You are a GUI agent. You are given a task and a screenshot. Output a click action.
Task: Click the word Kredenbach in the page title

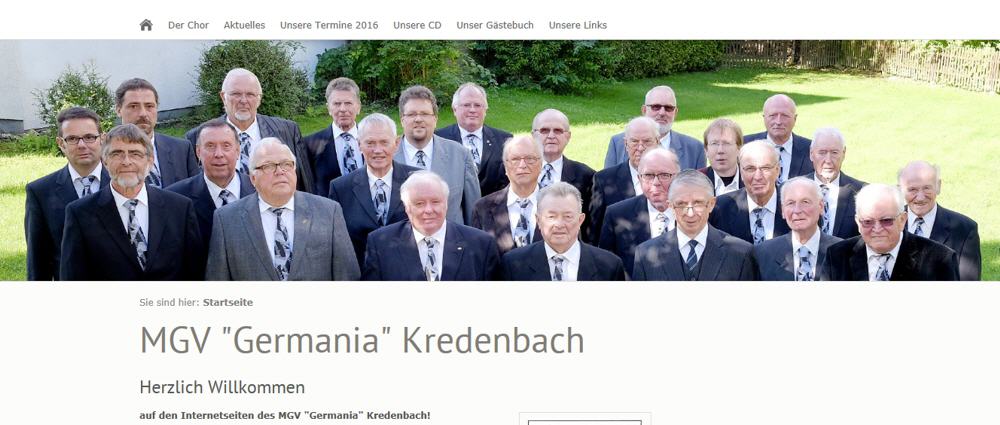(493, 341)
